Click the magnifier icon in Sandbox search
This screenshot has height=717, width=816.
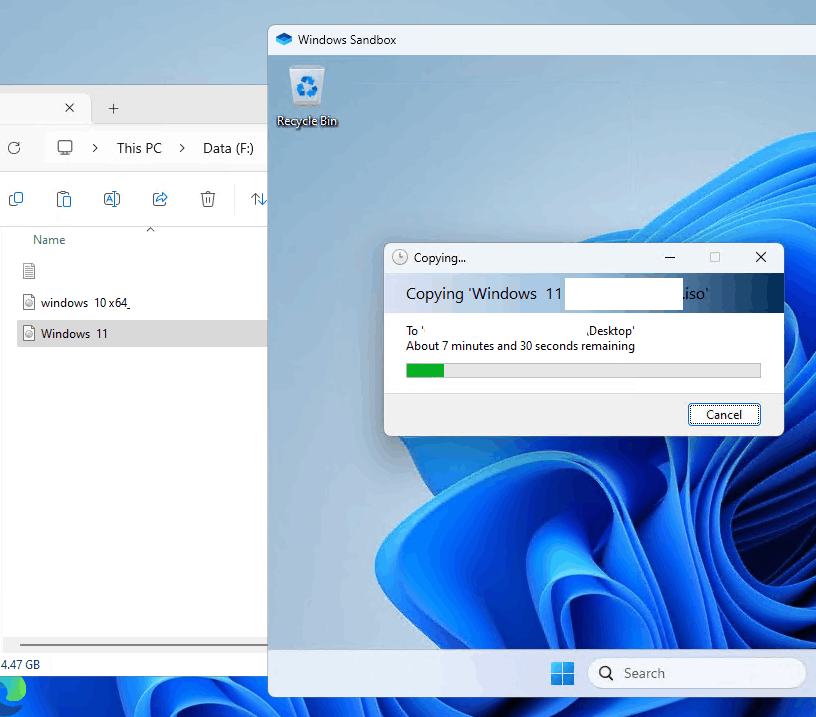click(606, 673)
